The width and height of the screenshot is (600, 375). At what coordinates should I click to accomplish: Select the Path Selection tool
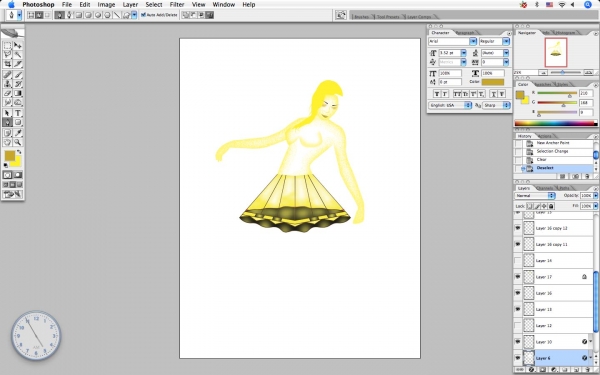click(7, 113)
